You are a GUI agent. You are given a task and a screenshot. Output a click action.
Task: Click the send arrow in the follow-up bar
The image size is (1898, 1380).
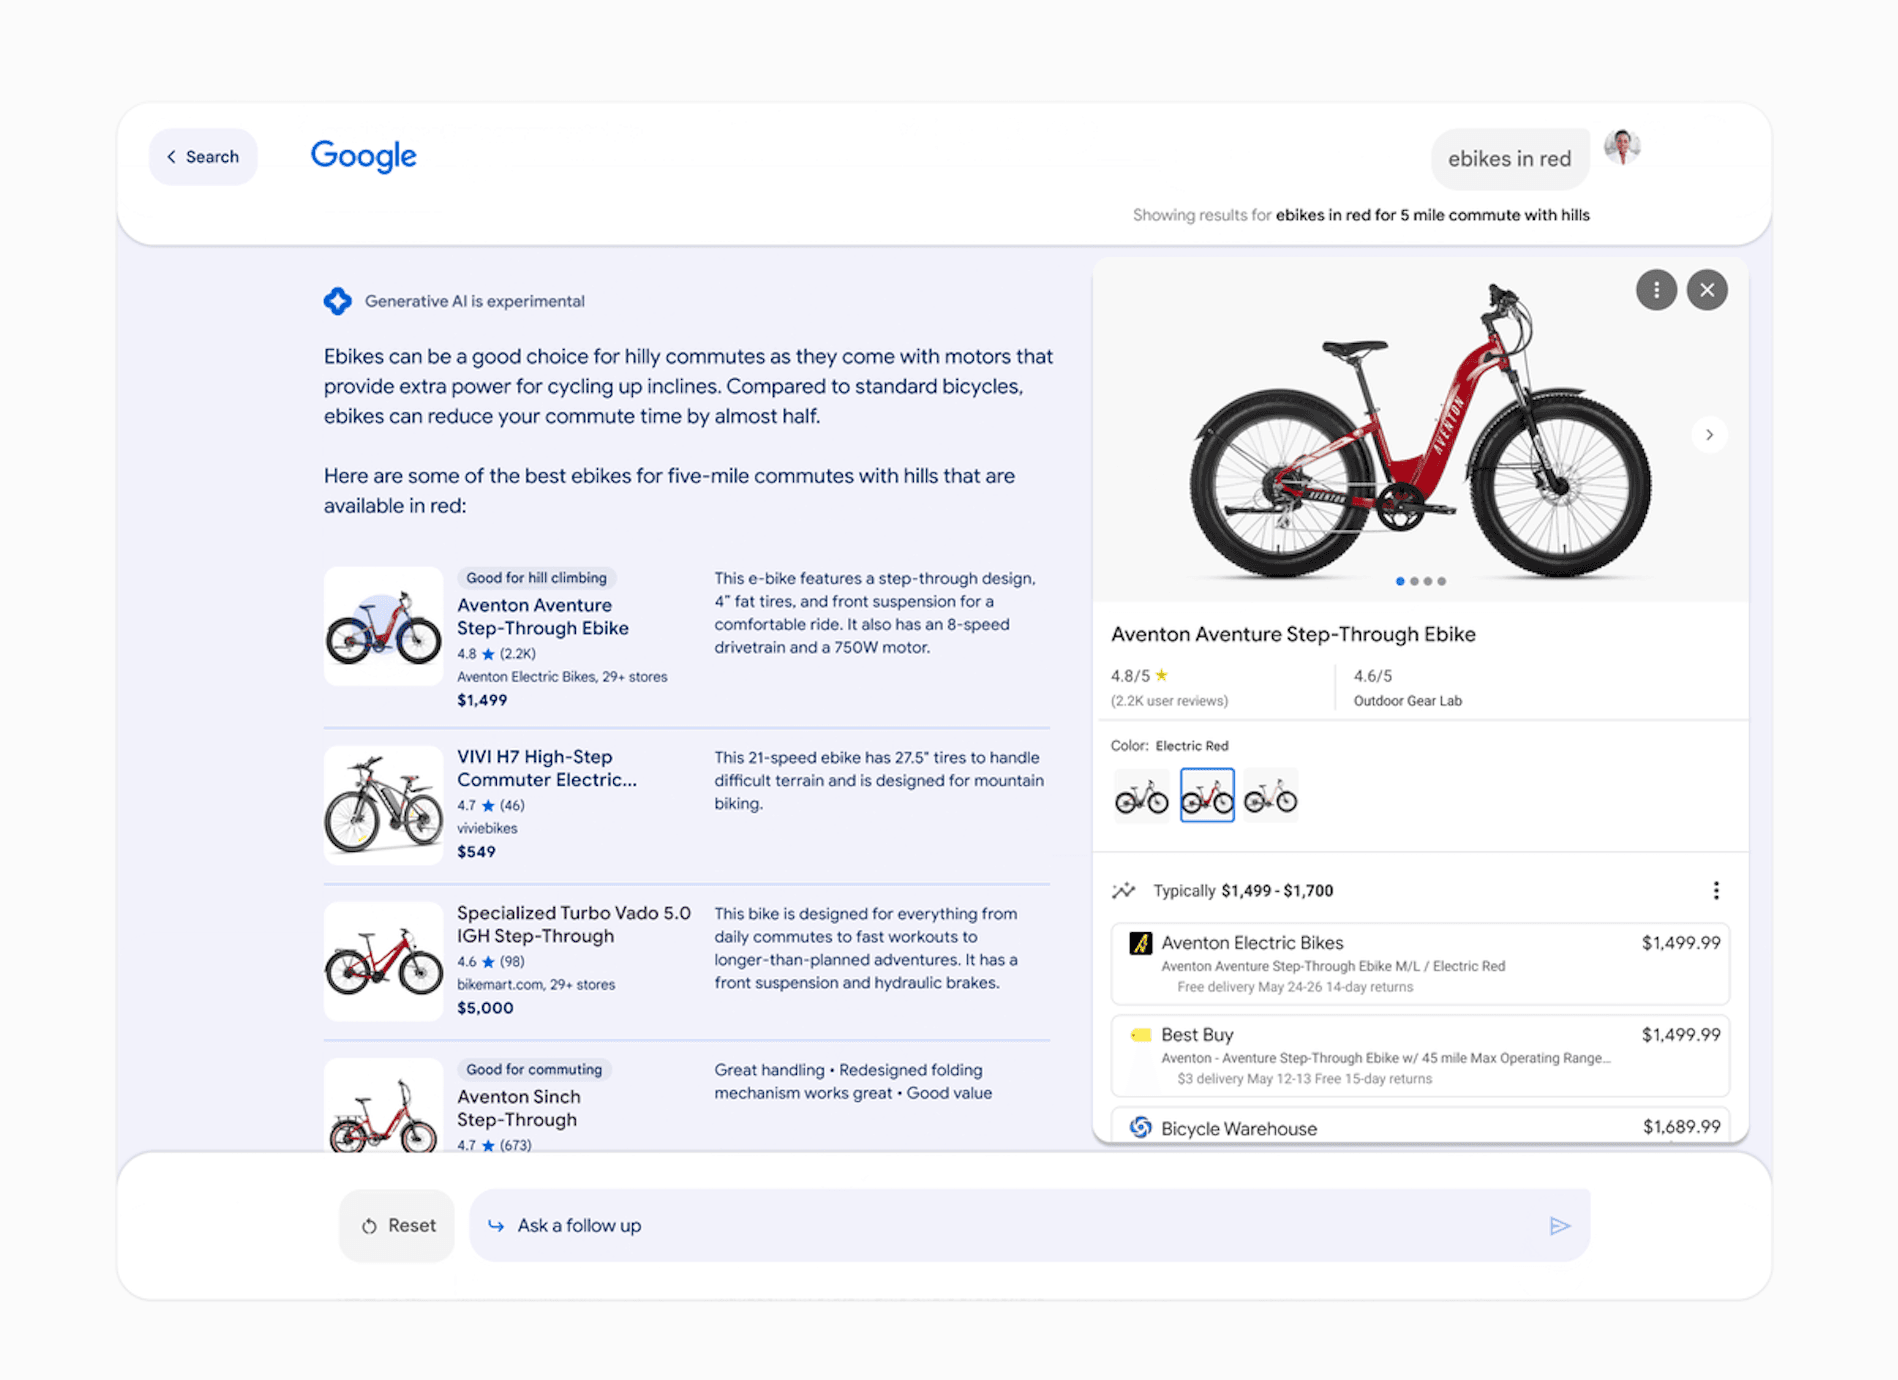point(1560,1224)
